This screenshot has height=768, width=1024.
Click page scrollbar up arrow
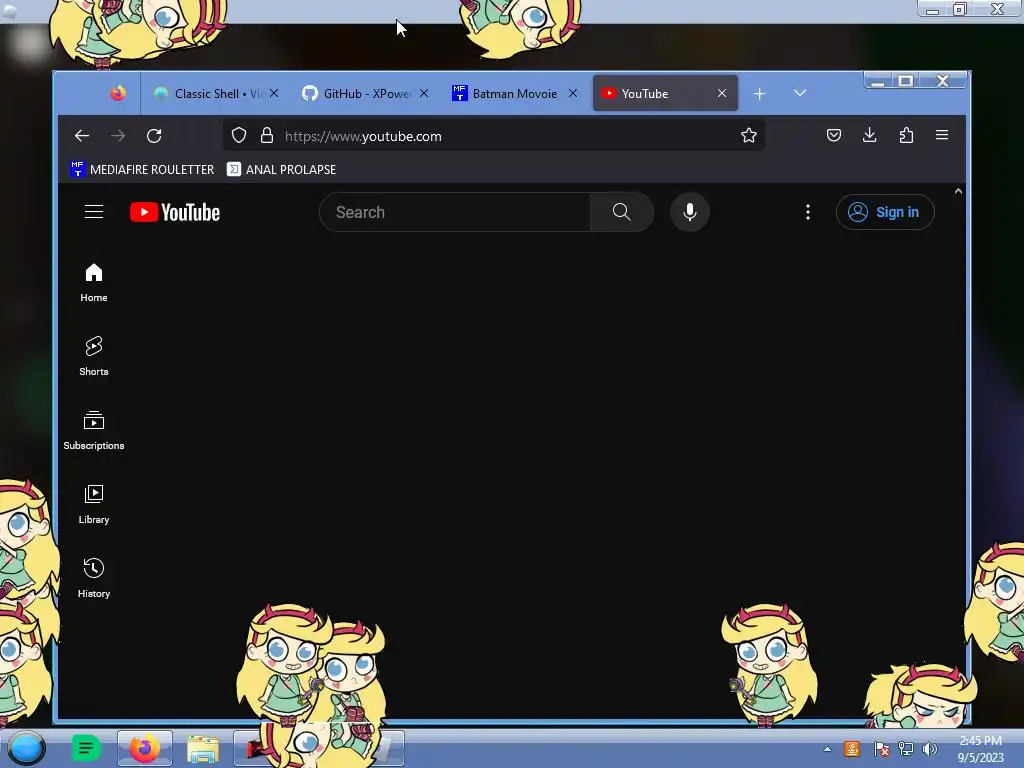tap(958, 191)
